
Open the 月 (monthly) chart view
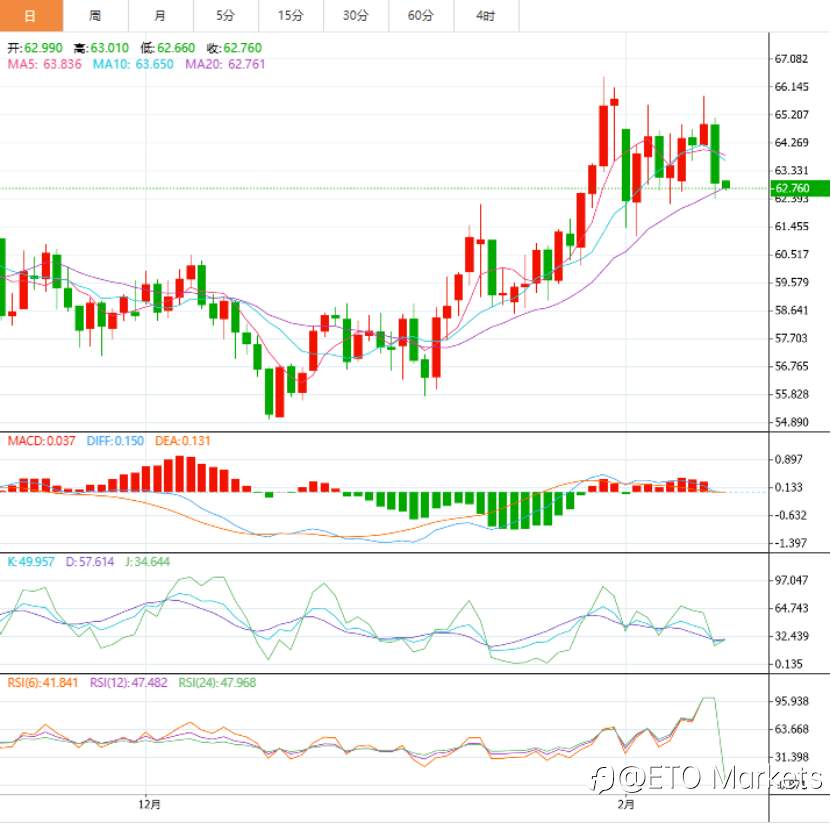point(160,16)
